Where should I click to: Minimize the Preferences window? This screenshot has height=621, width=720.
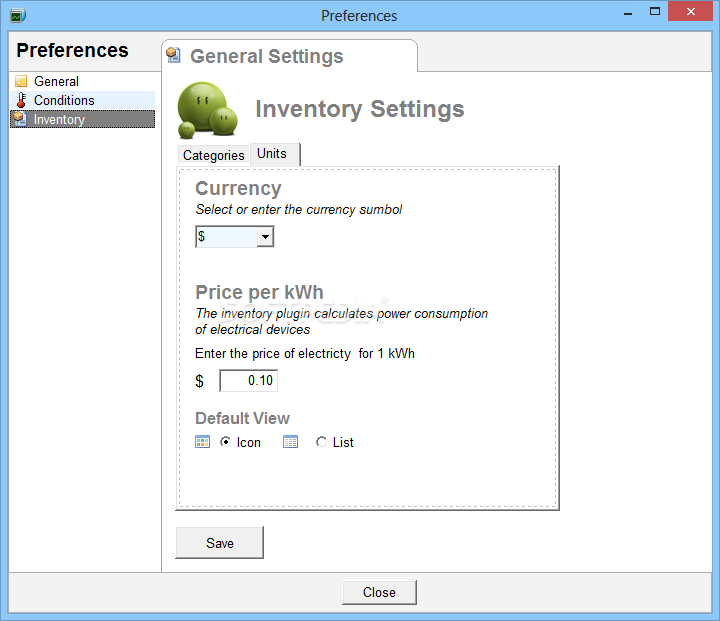click(x=628, y=13)
